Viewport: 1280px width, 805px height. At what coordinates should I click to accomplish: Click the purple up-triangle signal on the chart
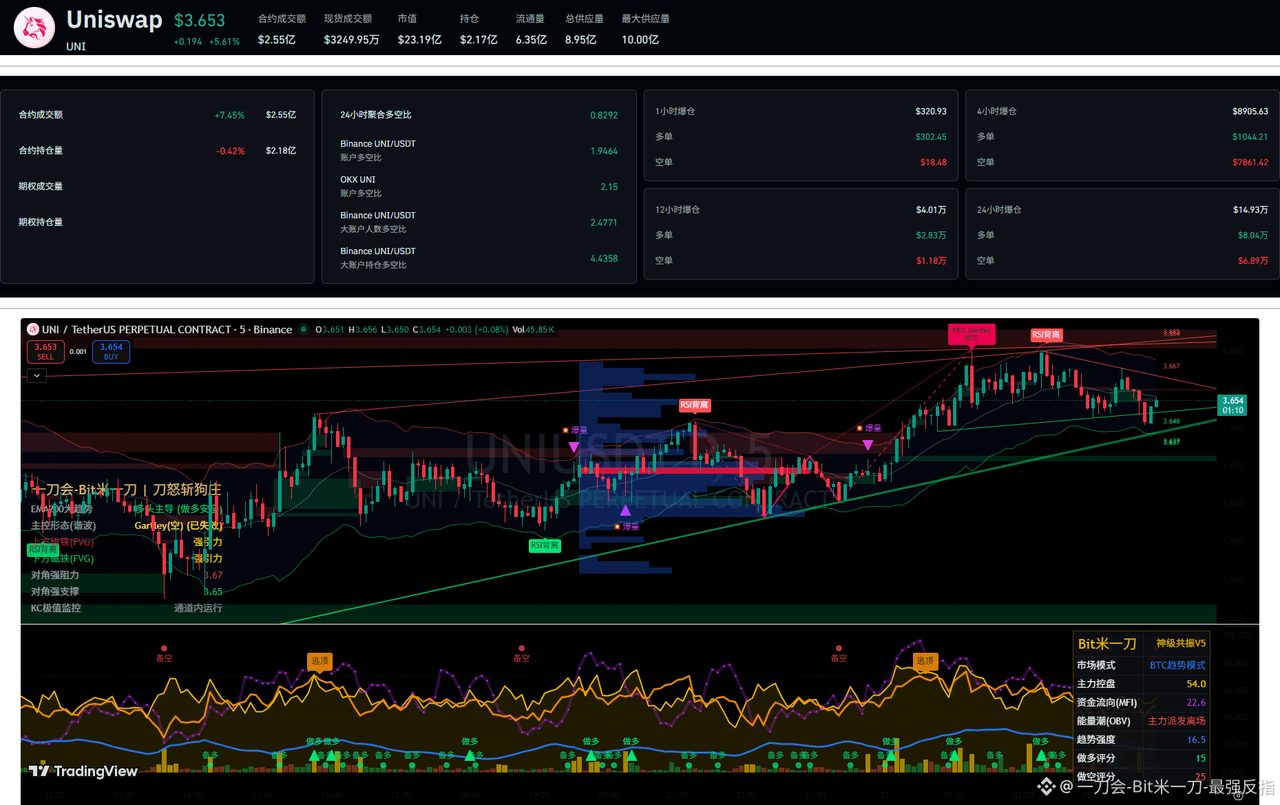coord(625,510)
